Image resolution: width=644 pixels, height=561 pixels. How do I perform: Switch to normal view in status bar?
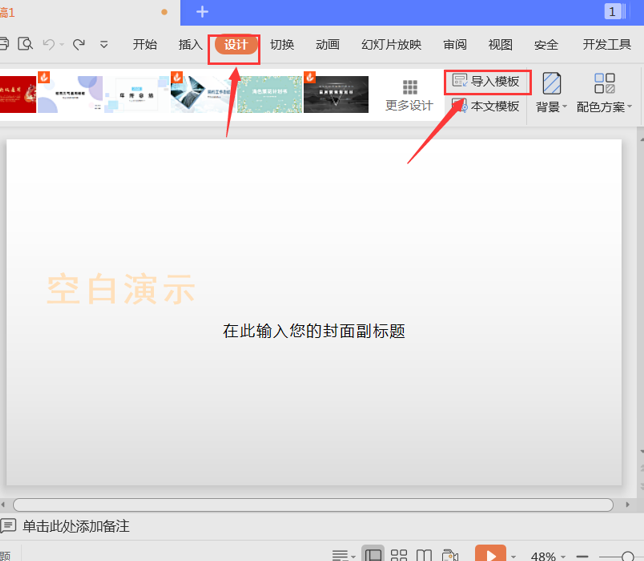click(x=373, y=554)
